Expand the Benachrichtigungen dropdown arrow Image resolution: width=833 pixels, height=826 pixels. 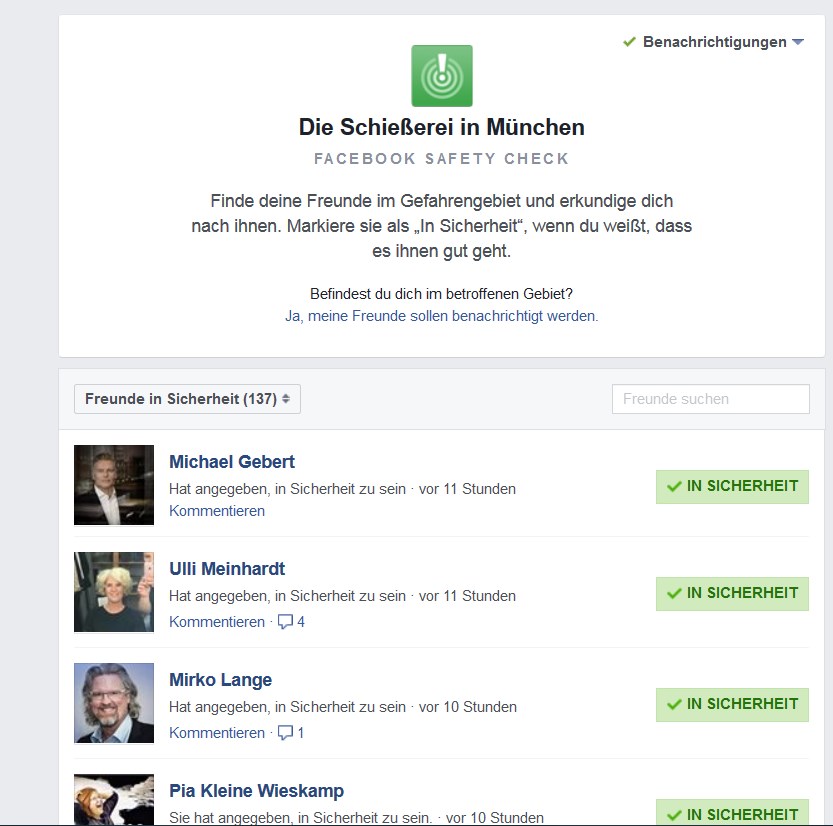798,41
